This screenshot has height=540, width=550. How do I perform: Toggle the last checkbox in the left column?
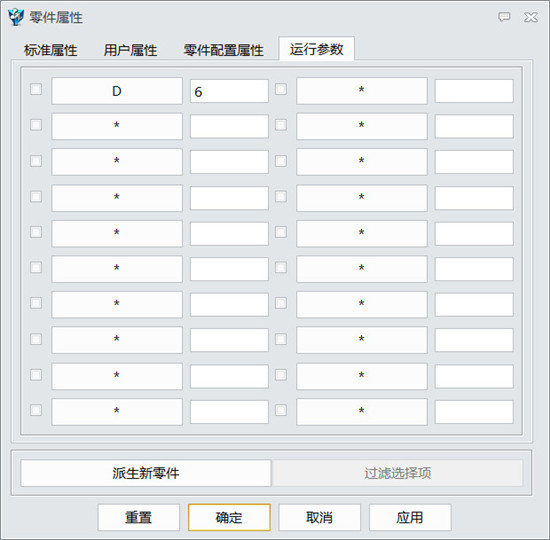[36, 410]
